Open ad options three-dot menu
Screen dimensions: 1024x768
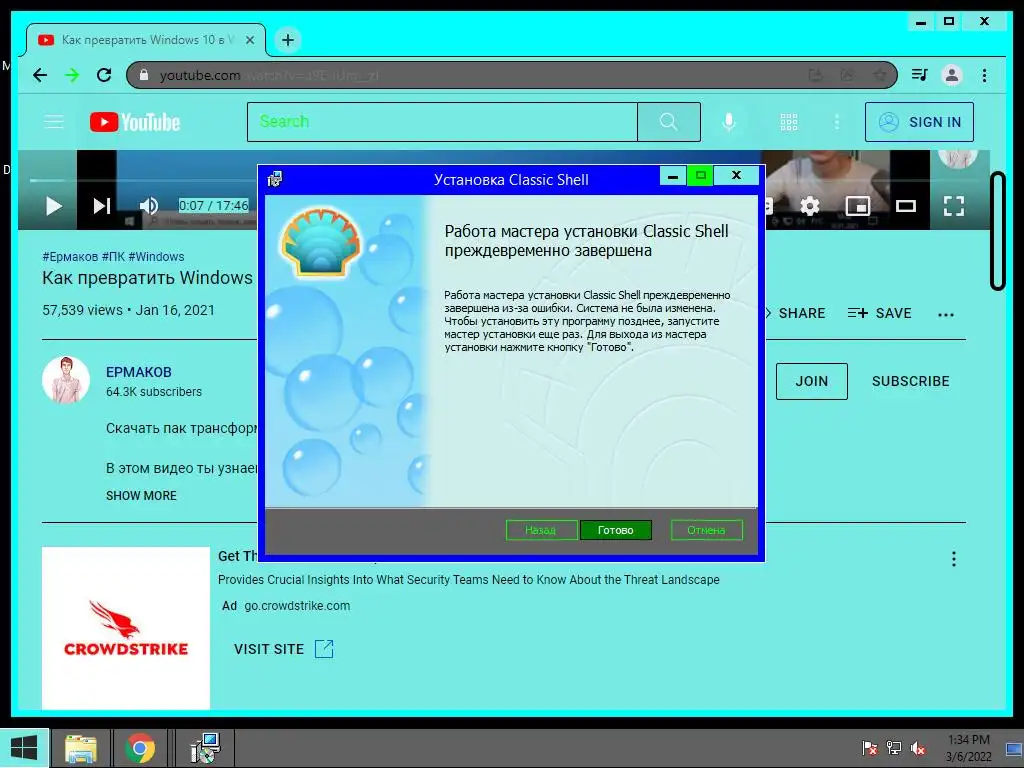[x=953, y=559]
